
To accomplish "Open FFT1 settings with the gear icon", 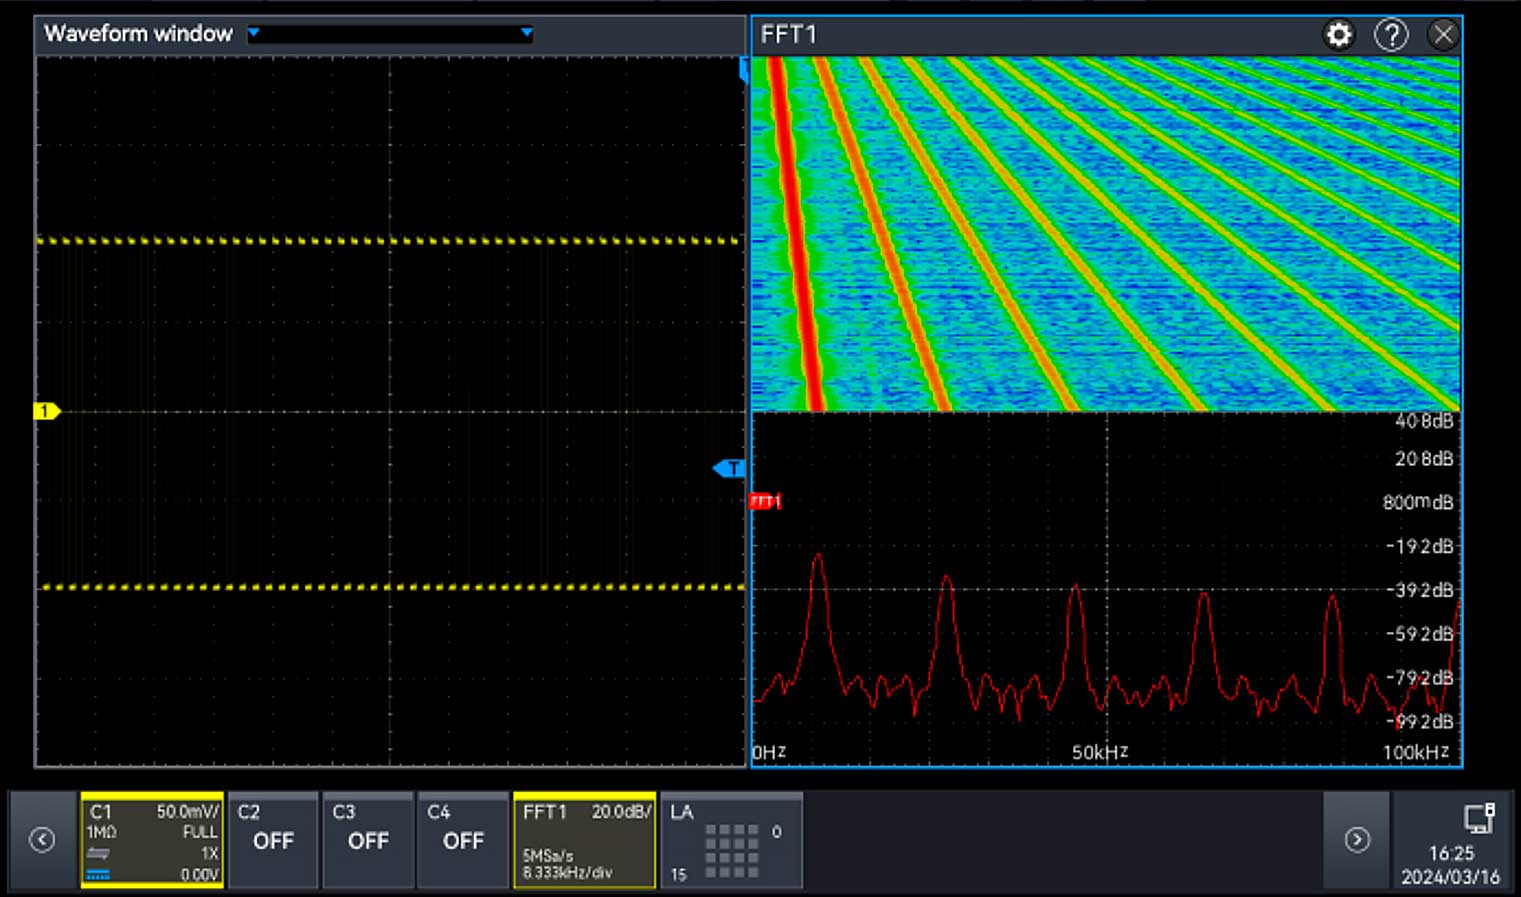I will tap(1339, 33).
